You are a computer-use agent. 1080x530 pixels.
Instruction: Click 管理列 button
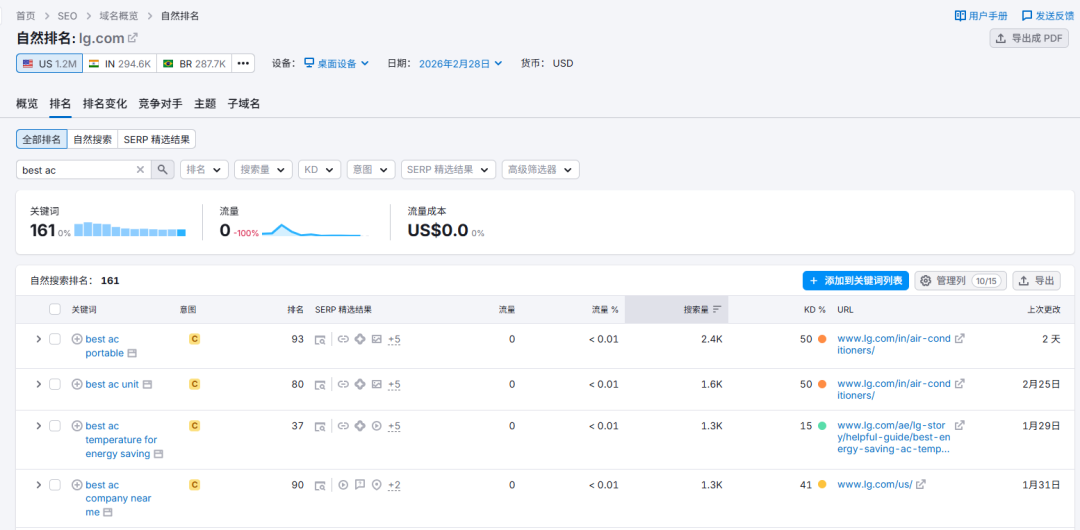961,281
